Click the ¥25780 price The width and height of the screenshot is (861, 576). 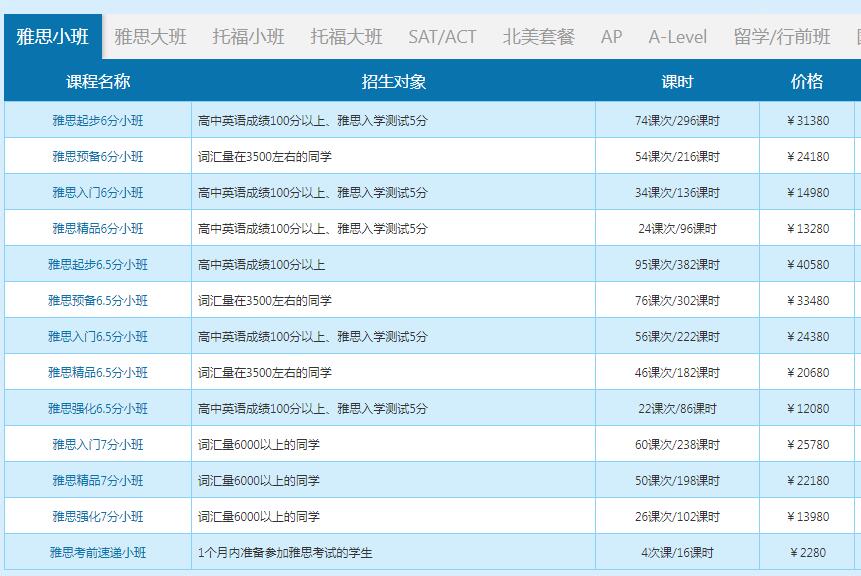pyautogui.click(x=808, y=444)
